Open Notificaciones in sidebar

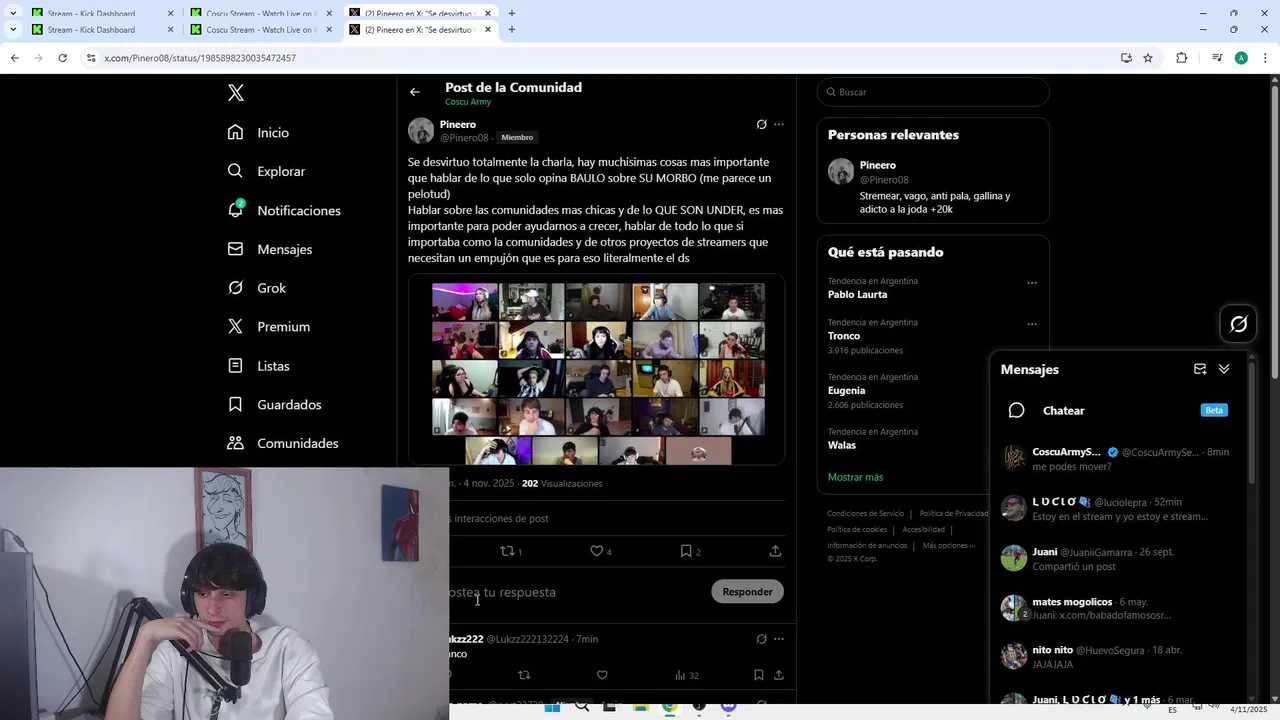pos(285,210)
